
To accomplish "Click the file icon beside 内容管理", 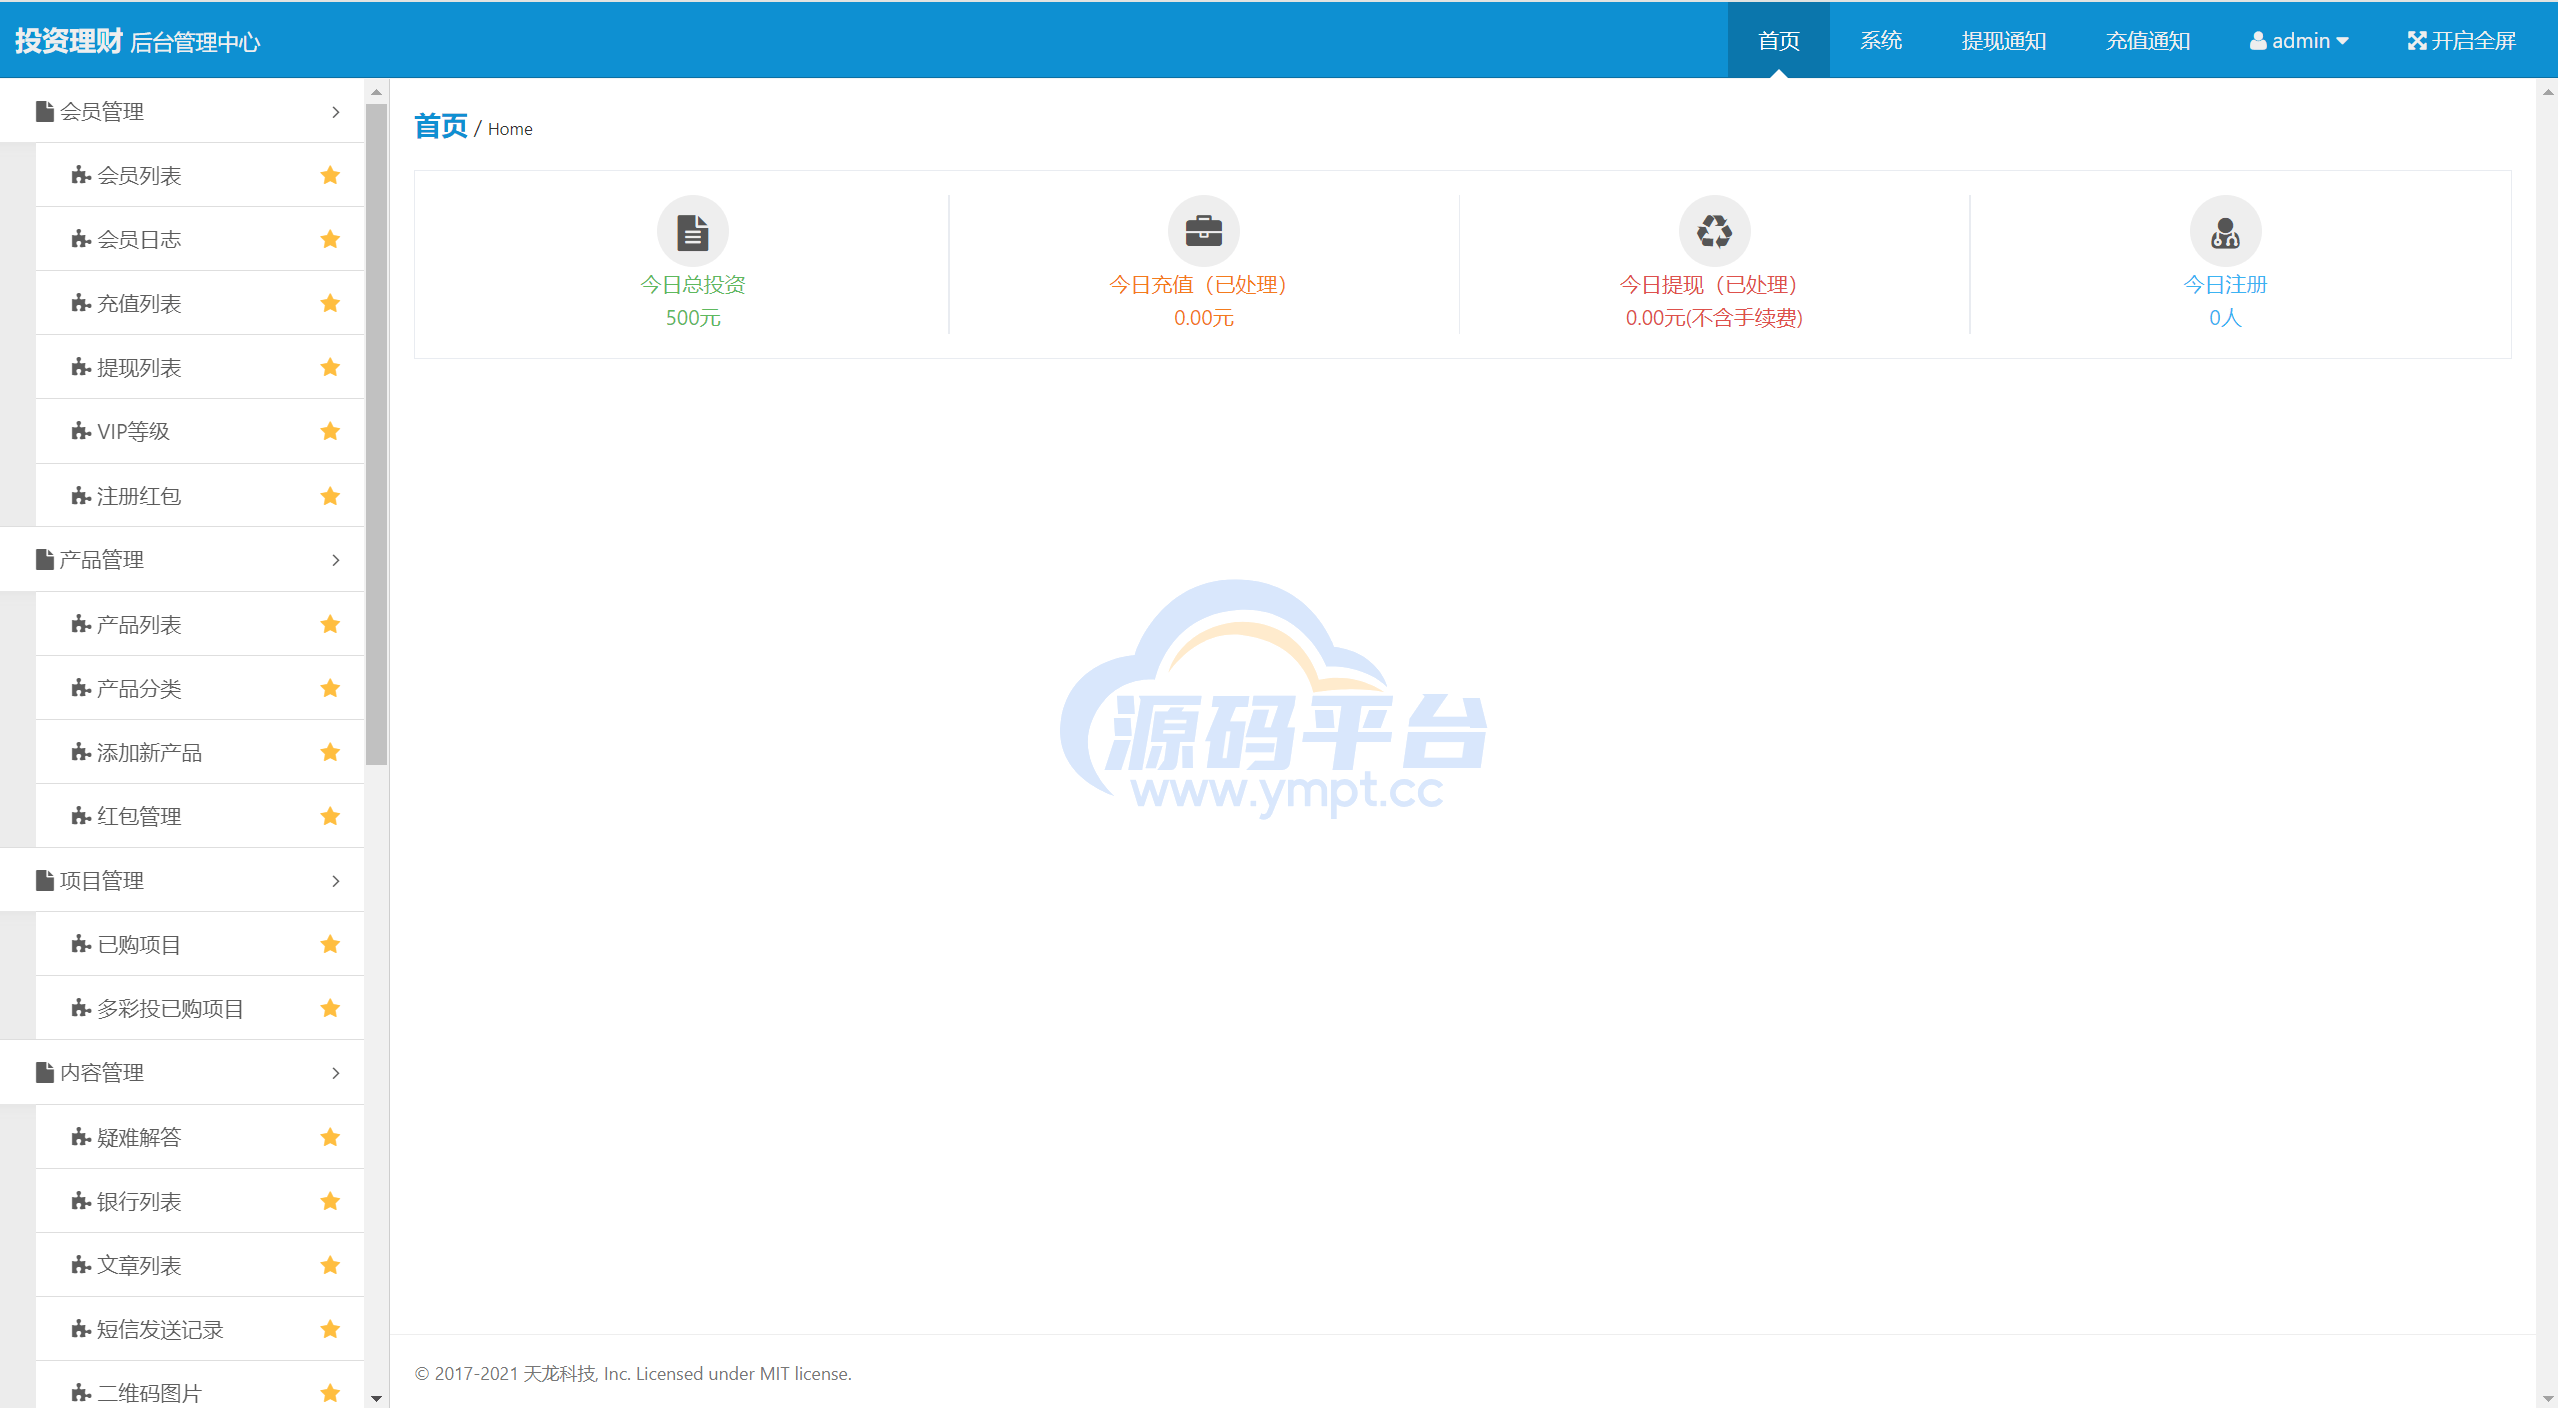I will pyautogui.click(x=45, y=1072).
